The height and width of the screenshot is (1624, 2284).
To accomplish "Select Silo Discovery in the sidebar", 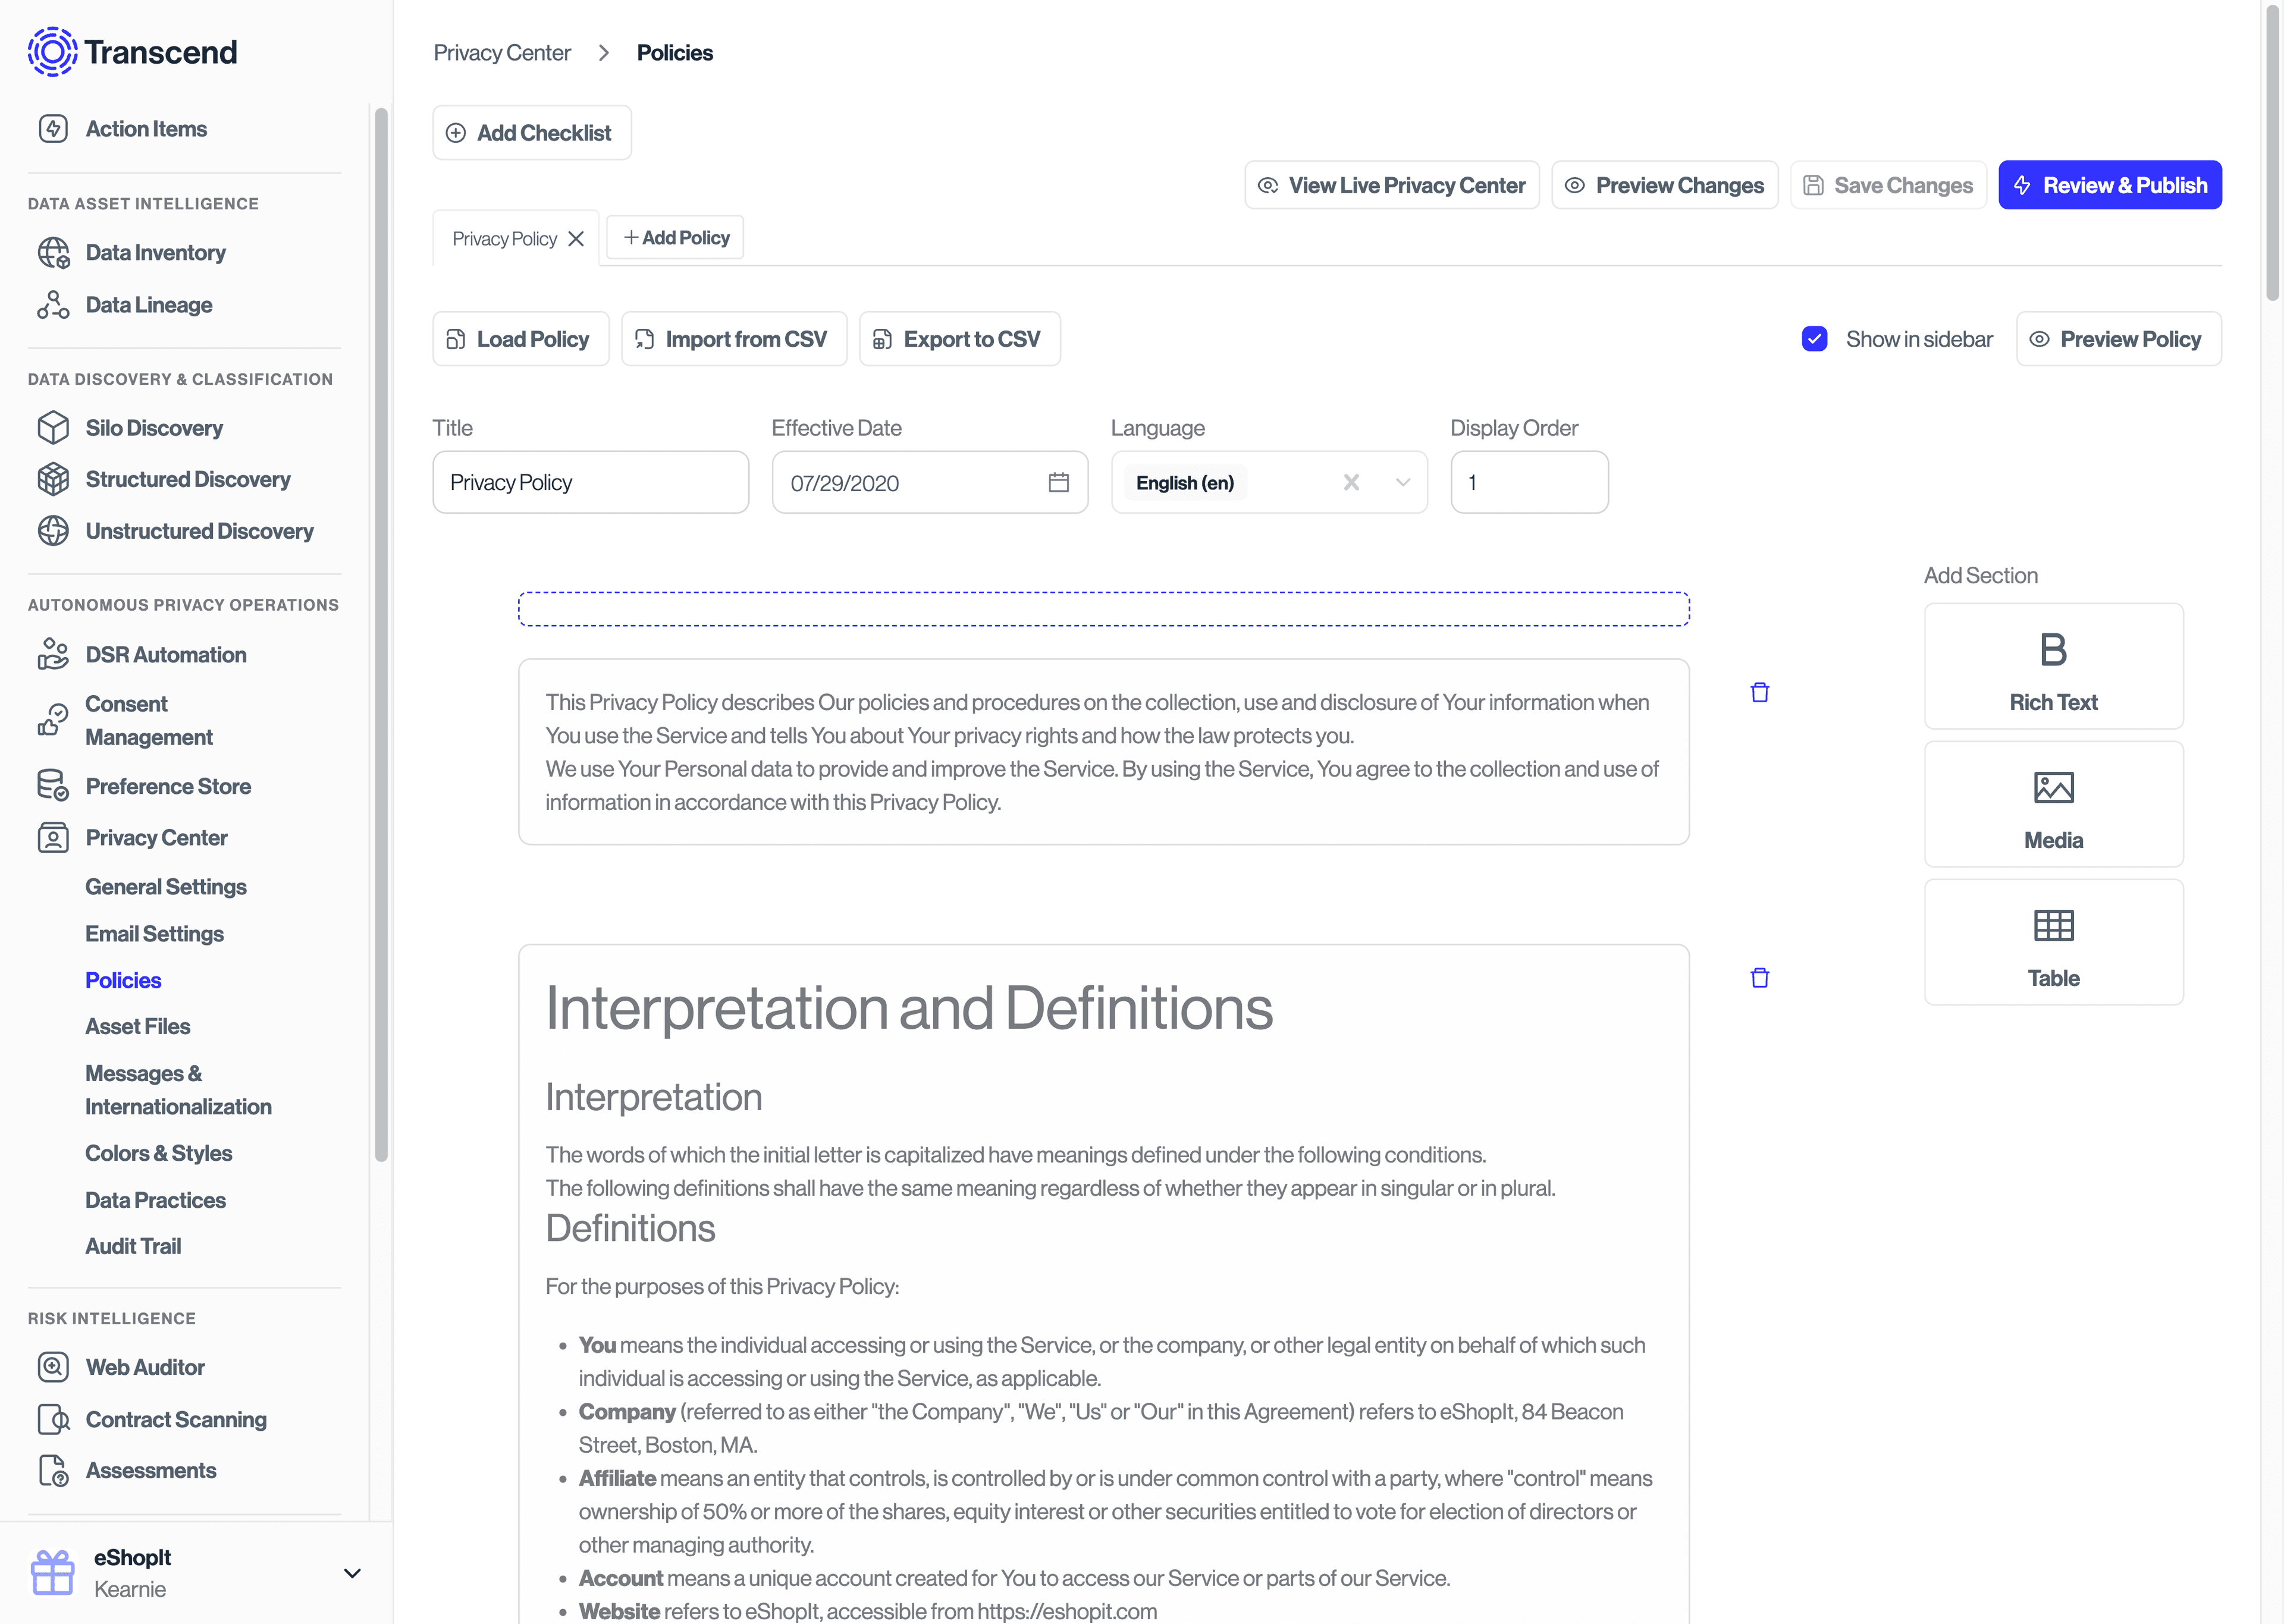I will pyautogui.click(x=154, y=427).
